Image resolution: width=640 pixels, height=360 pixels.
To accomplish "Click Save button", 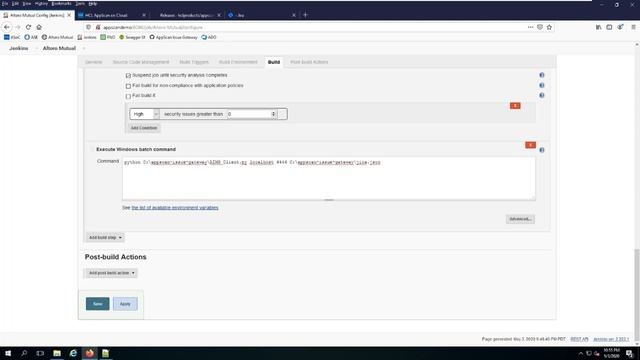I will [x=98, y=304].
